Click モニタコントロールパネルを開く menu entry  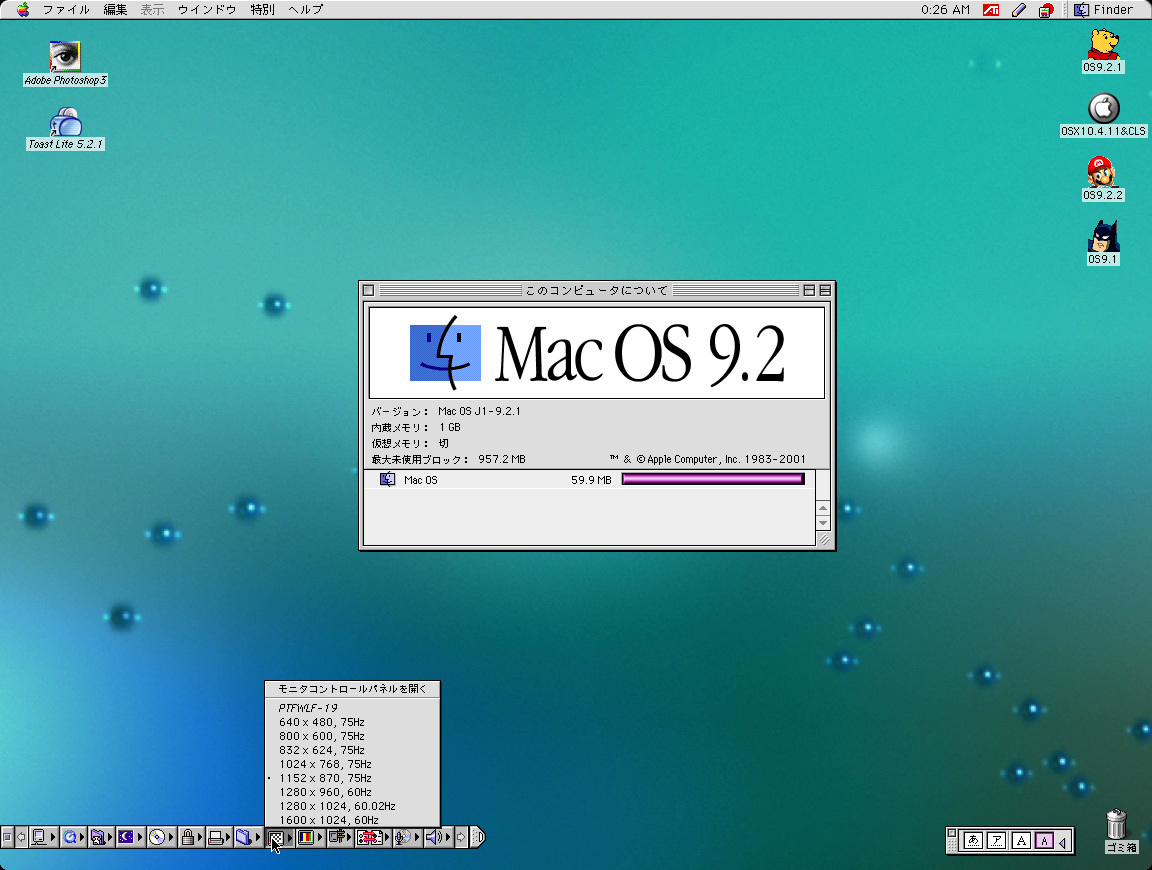tap(351, 689)
